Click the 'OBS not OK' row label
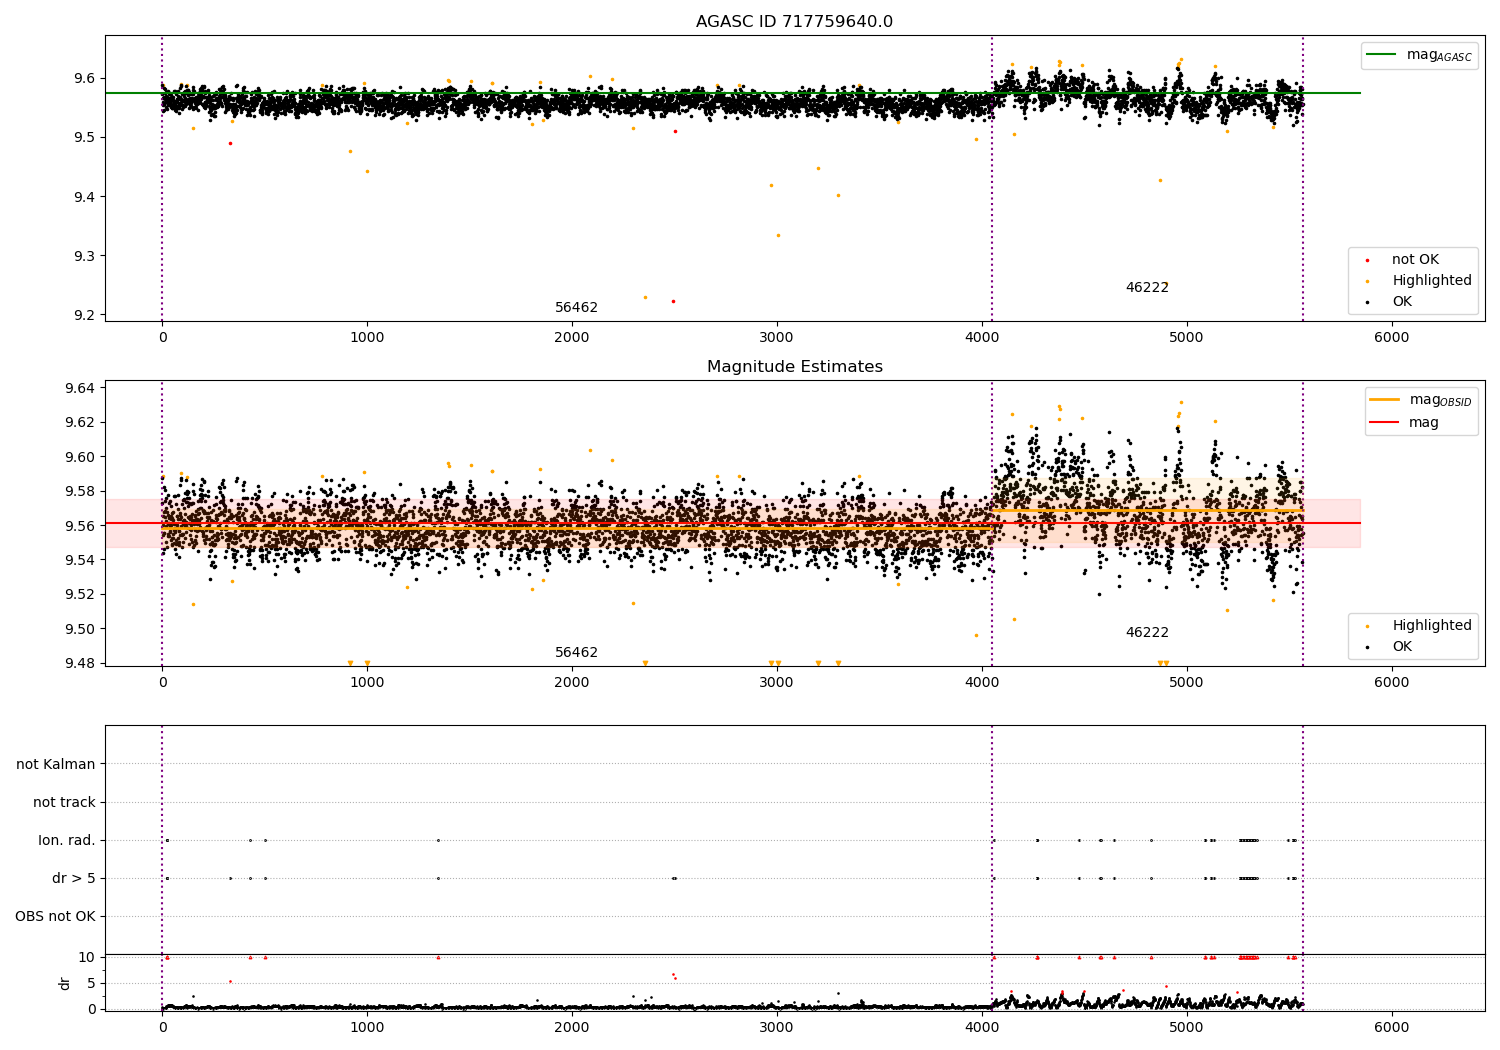This screenshot has width=1500, height=1050. tap(56, 916)
